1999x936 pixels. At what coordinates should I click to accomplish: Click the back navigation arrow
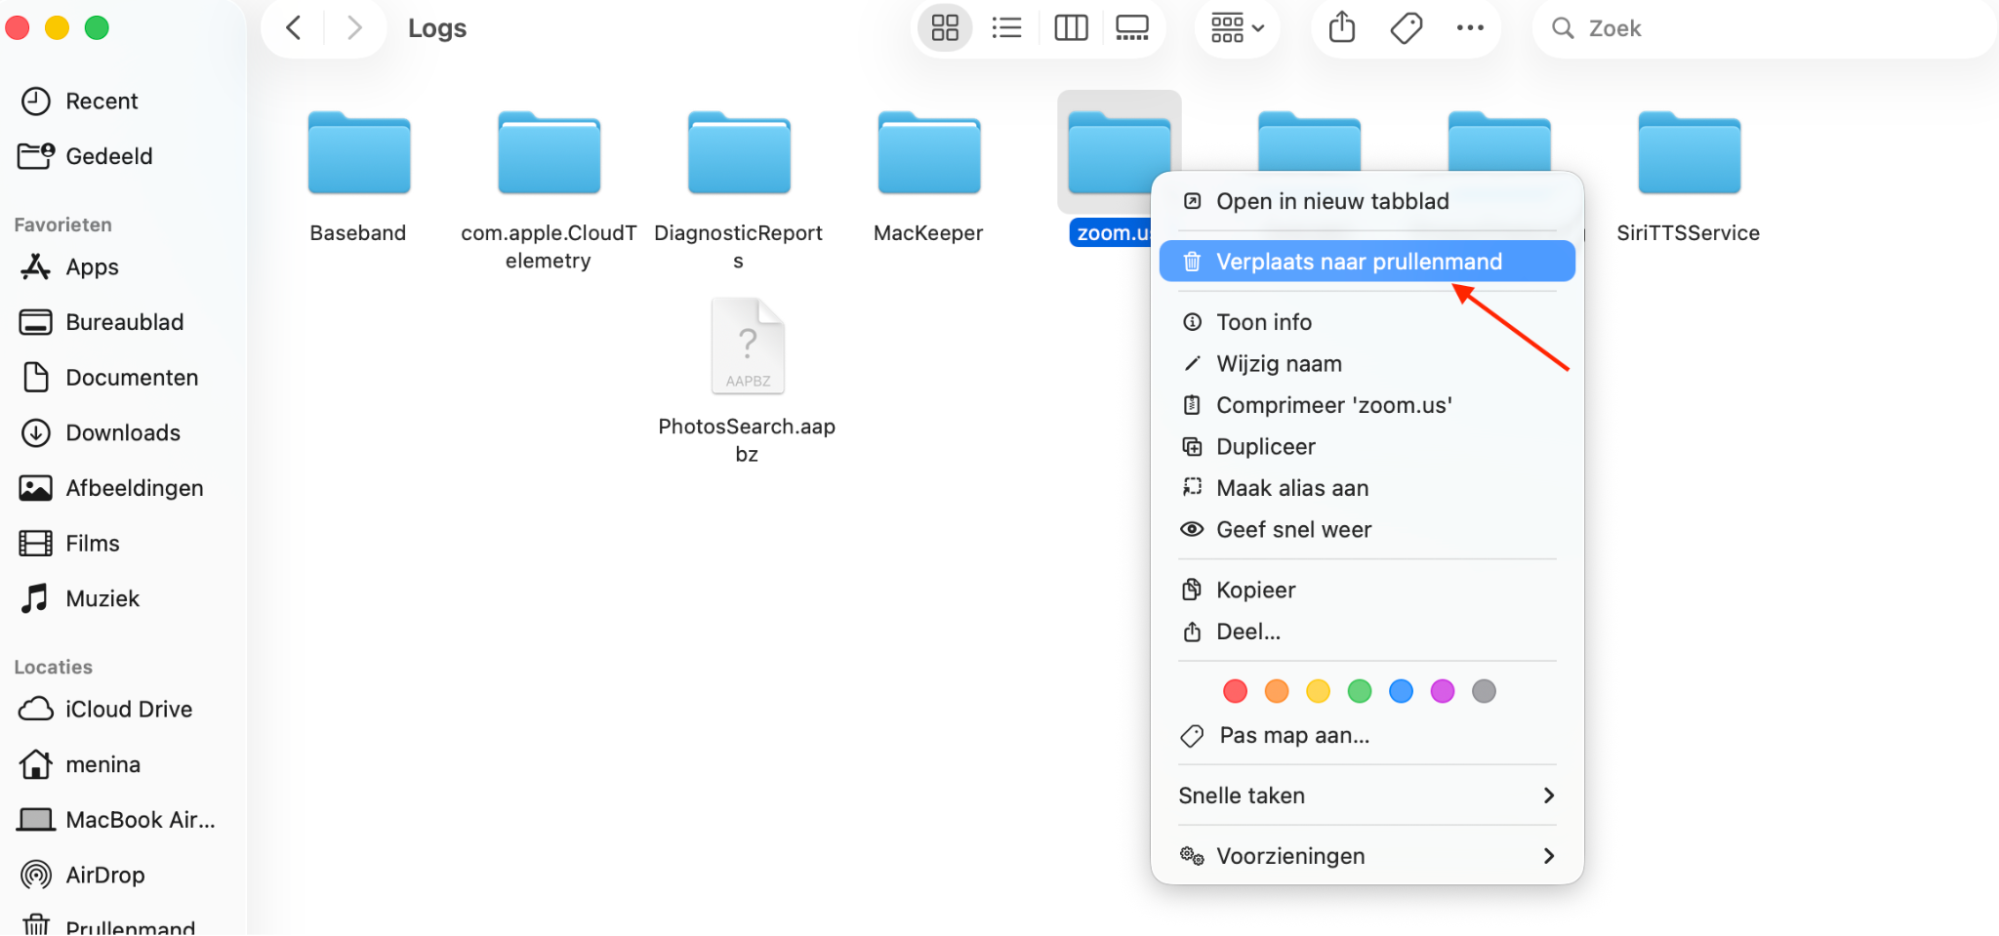click(292, 27)
